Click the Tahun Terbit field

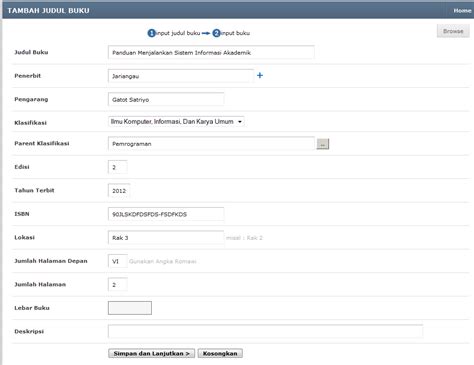coord(119,191)
